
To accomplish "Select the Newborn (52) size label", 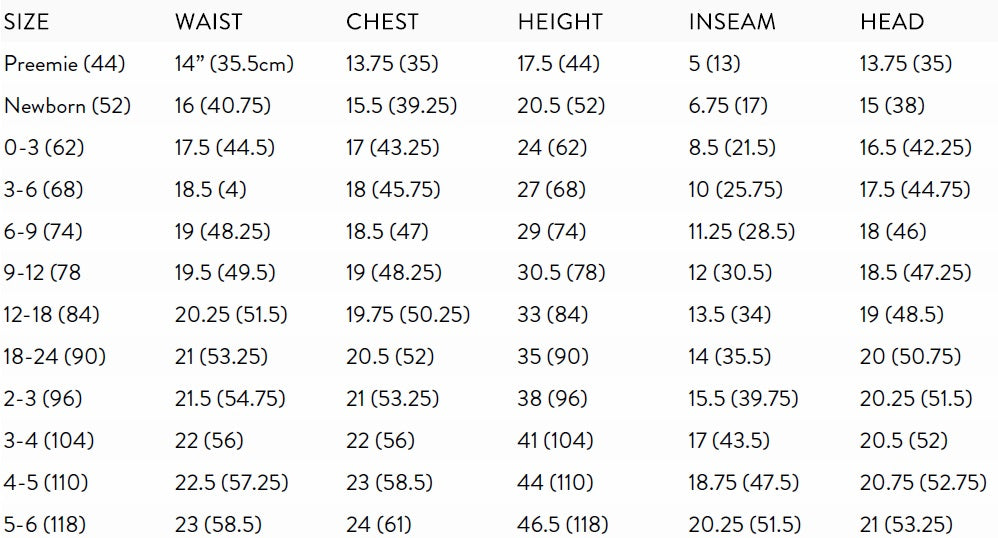I will (x=67, y=106).
